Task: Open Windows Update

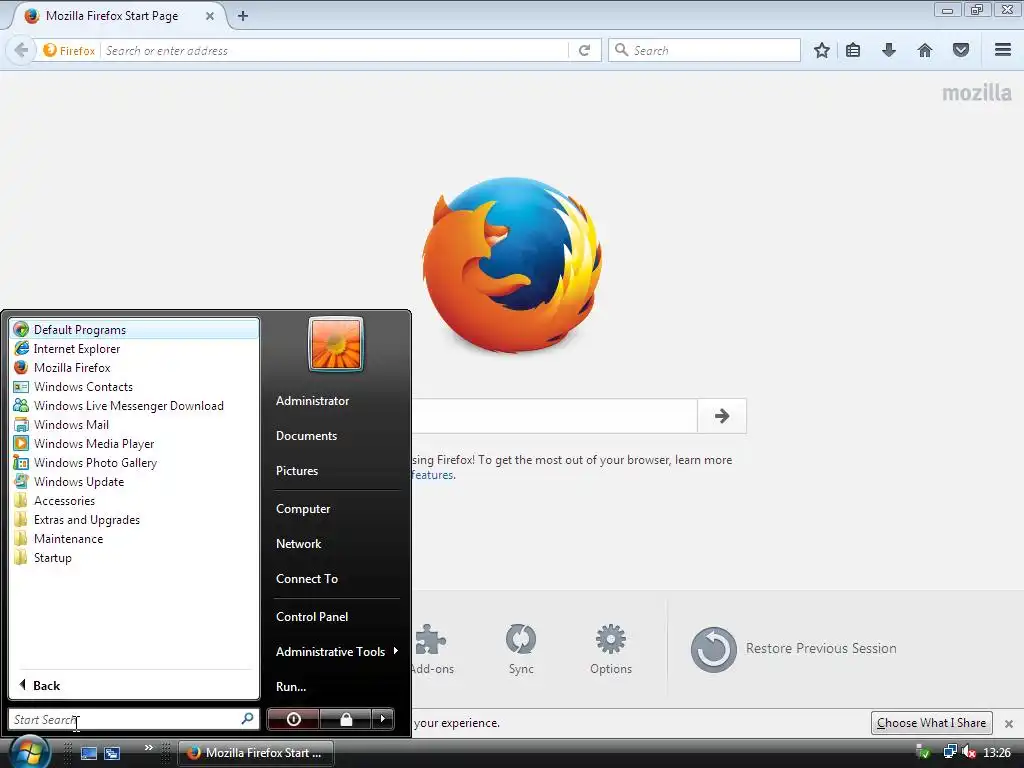Action: click(x=135, y=481)
